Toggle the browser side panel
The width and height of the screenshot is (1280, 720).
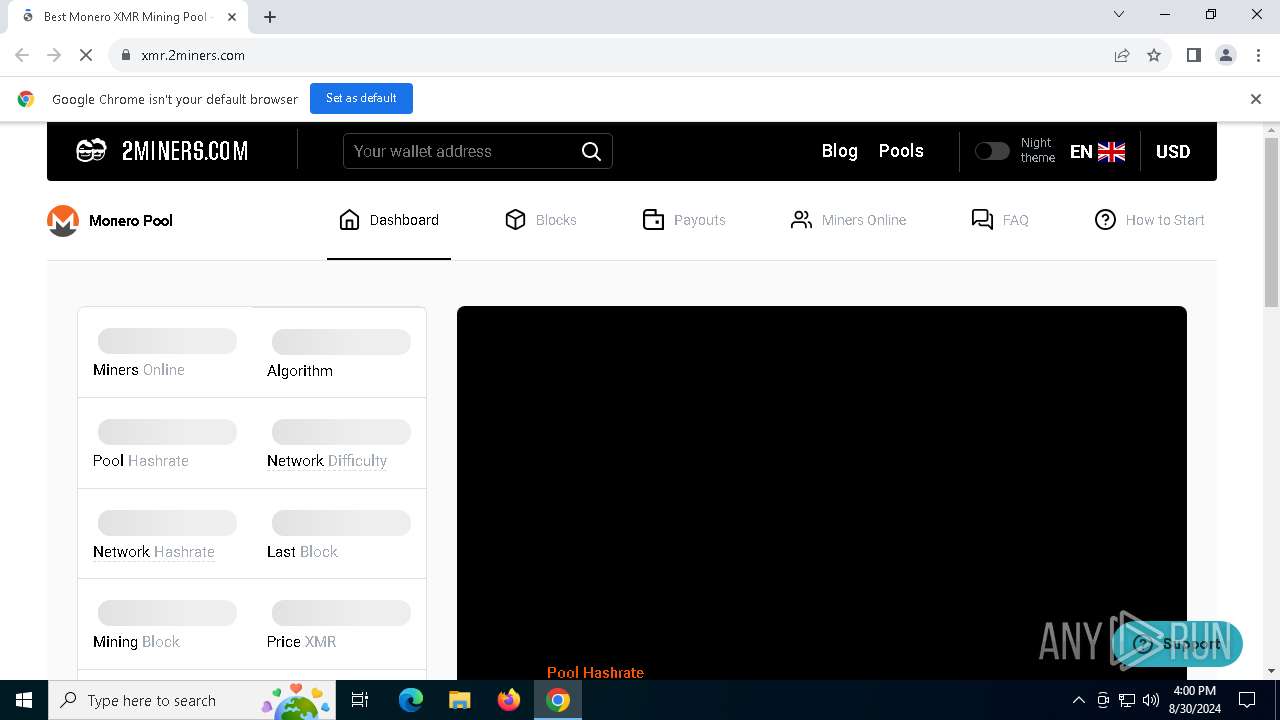(x=1193, y=55)
